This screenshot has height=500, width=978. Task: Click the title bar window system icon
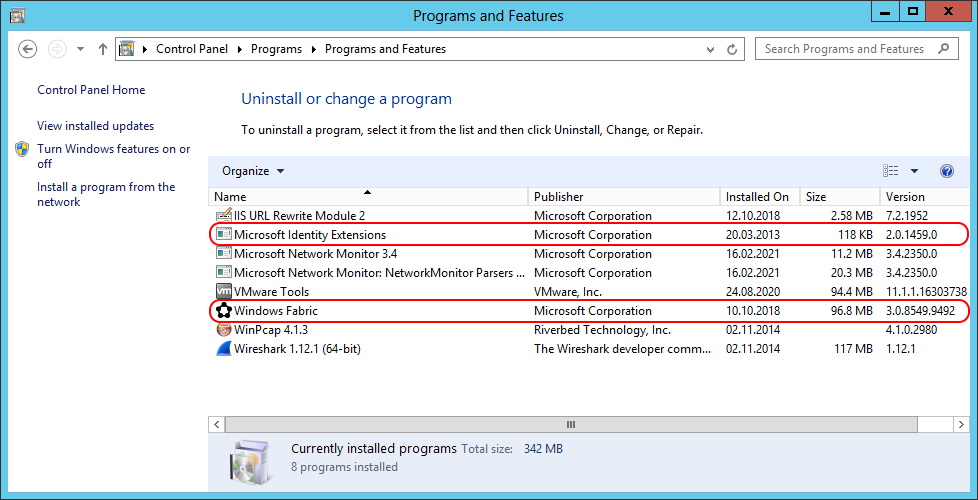(17, 14)
